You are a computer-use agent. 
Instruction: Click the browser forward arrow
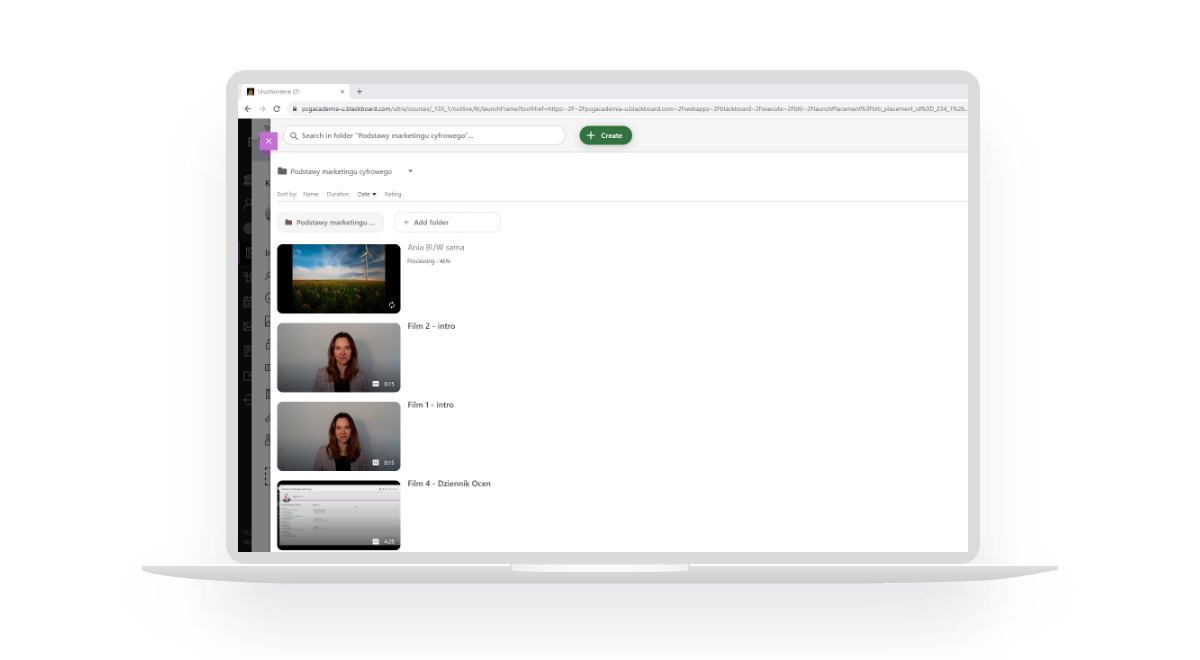[x=262, y=108]
